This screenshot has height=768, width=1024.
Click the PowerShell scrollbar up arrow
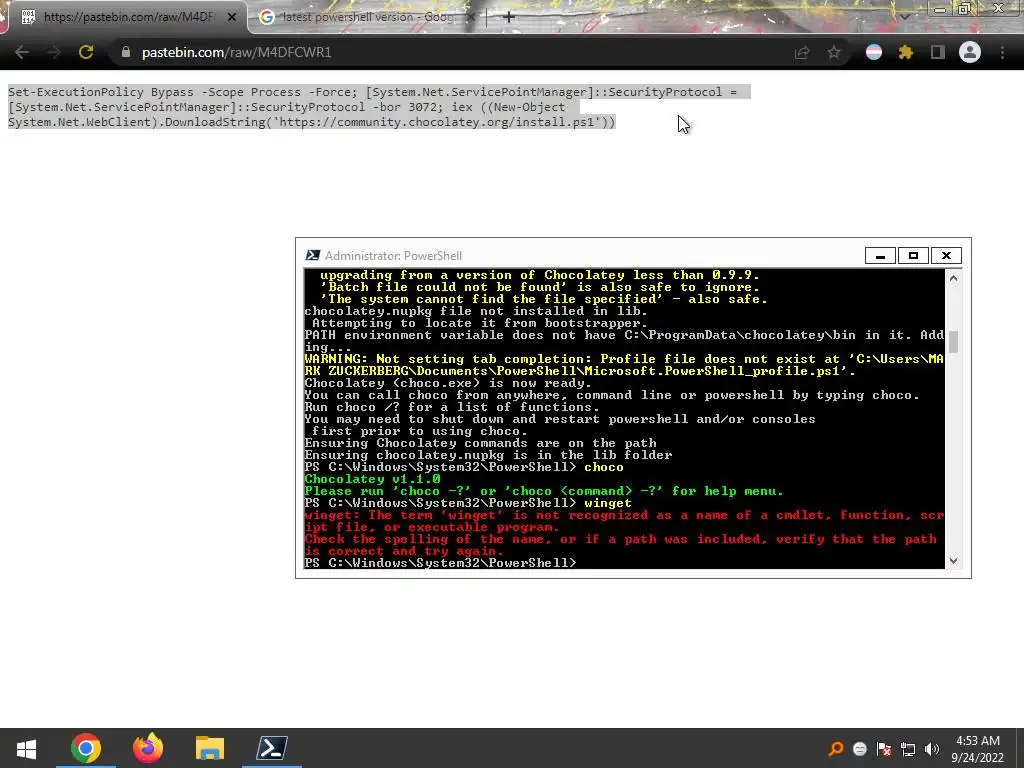pos(953,278)
